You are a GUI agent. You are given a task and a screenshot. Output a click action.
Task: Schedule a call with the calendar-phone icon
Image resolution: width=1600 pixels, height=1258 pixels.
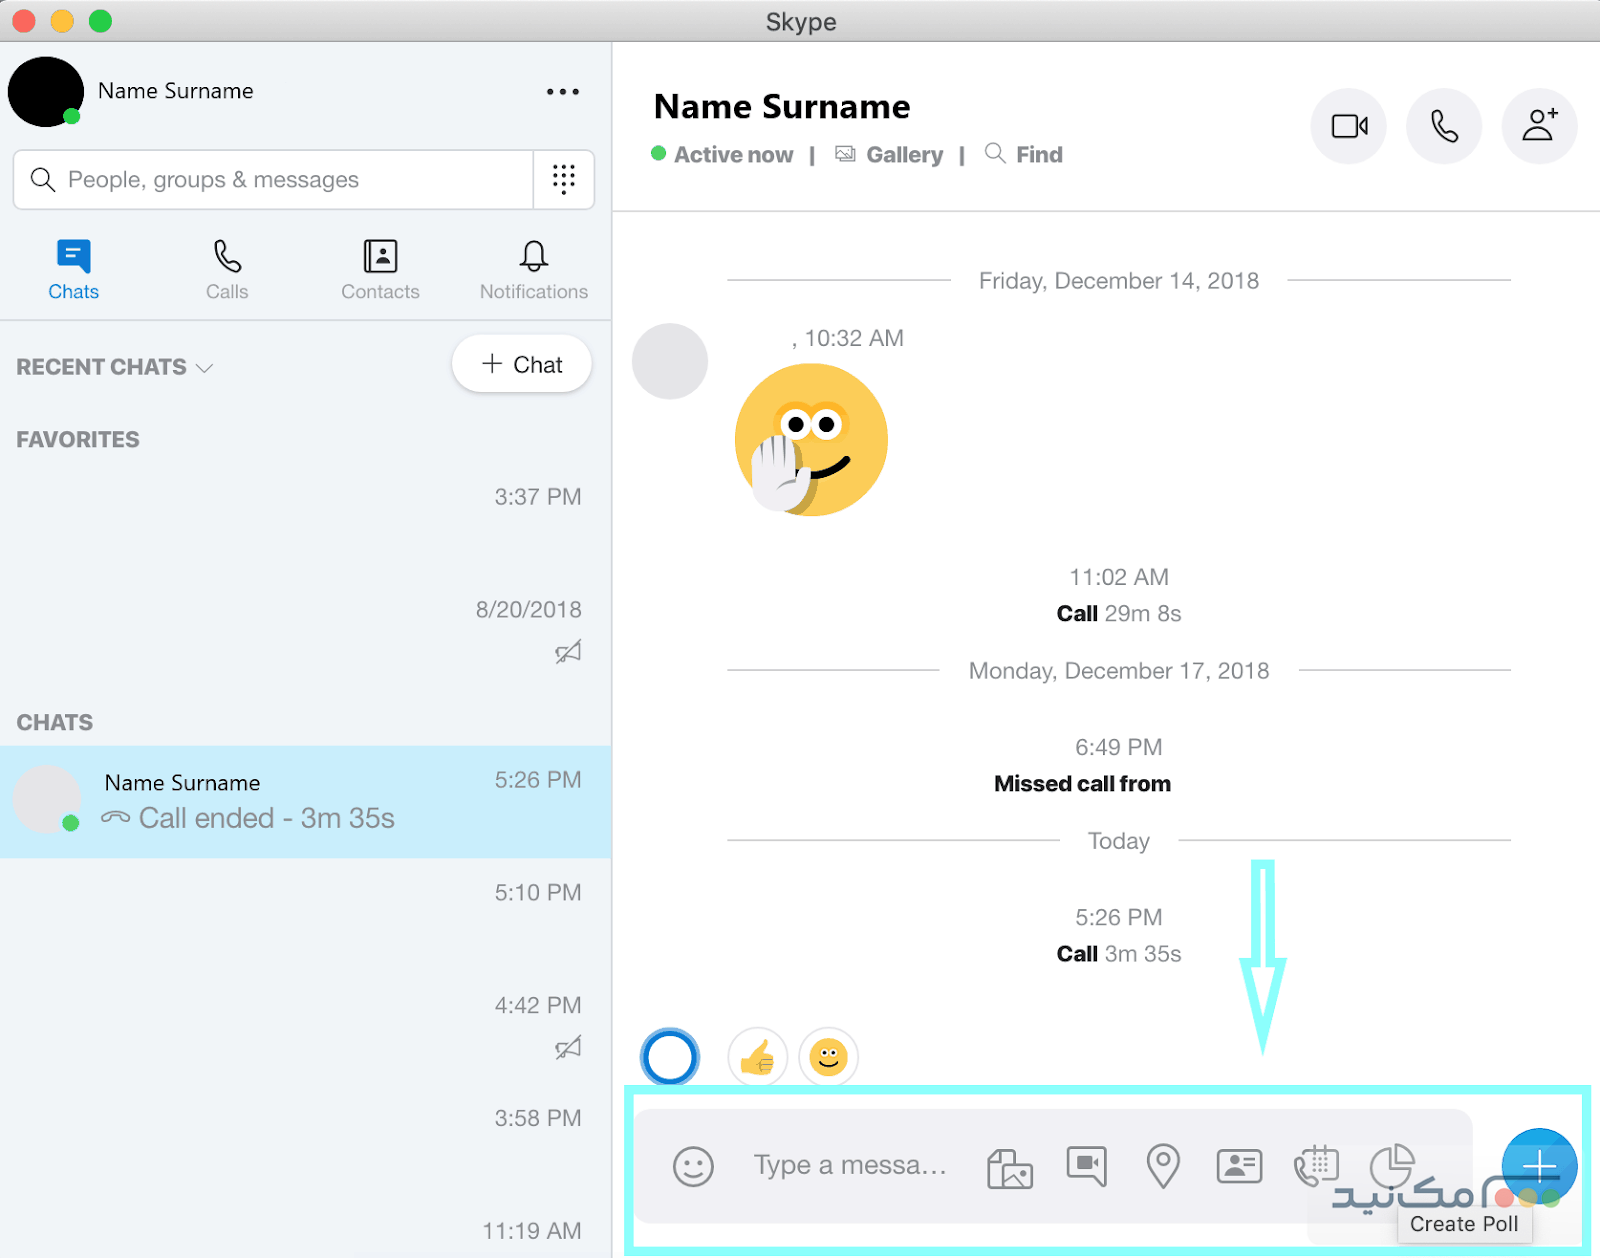[1315, 1165]
